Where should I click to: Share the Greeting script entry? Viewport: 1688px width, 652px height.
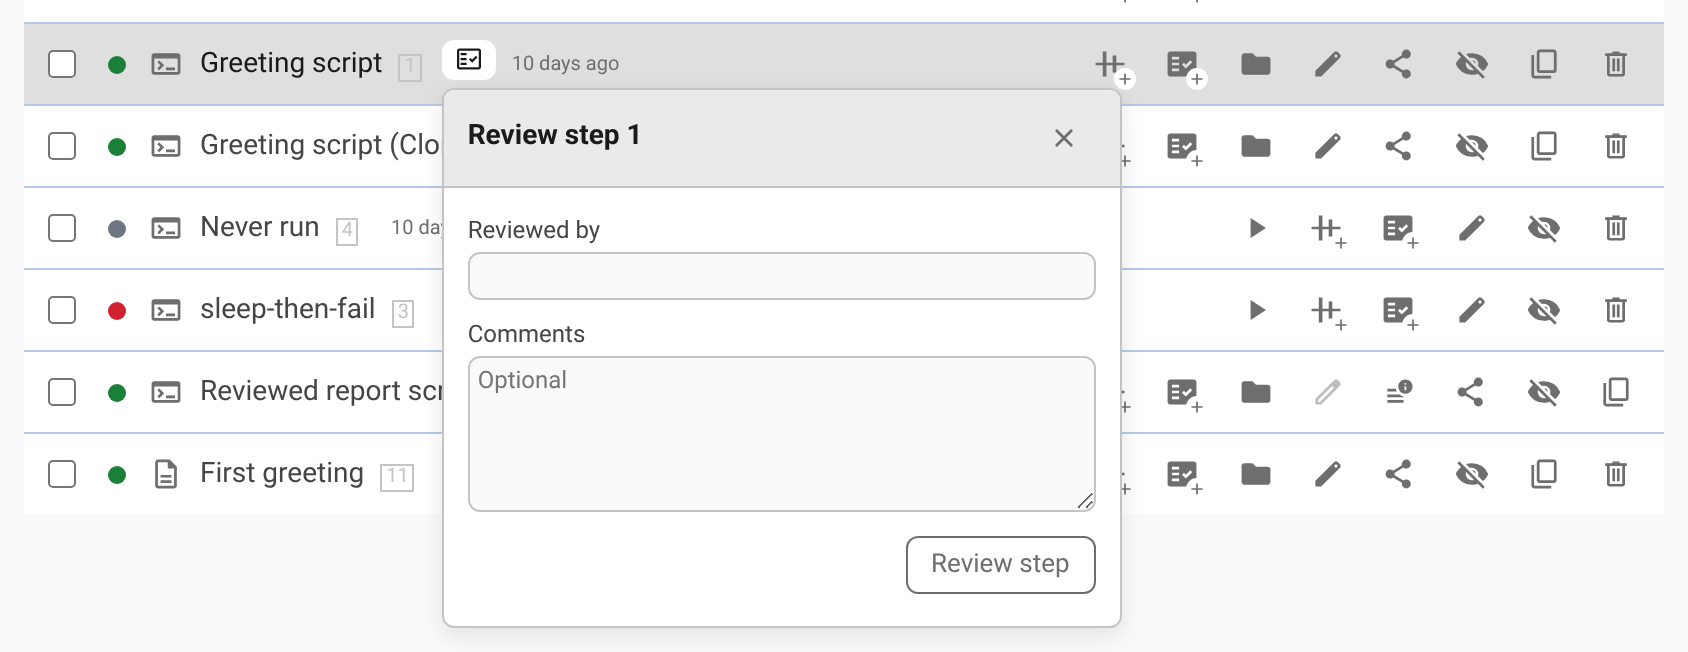1399,65
